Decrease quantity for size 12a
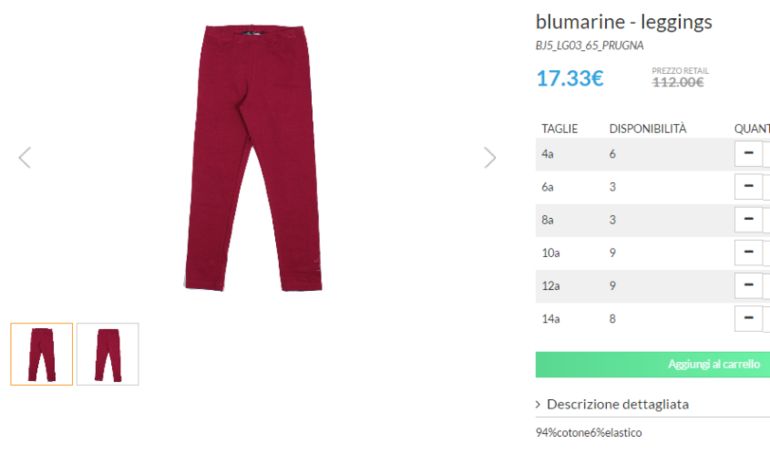This screenshot has width=770, height=454. click(748, 285)
